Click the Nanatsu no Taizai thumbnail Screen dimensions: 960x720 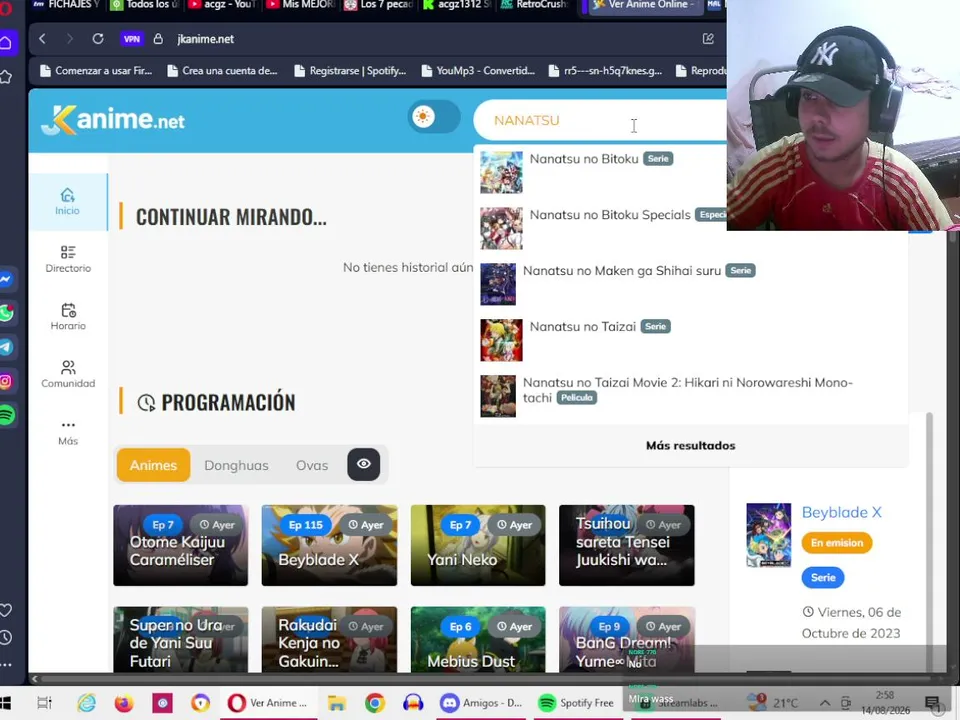click(501, 340)
